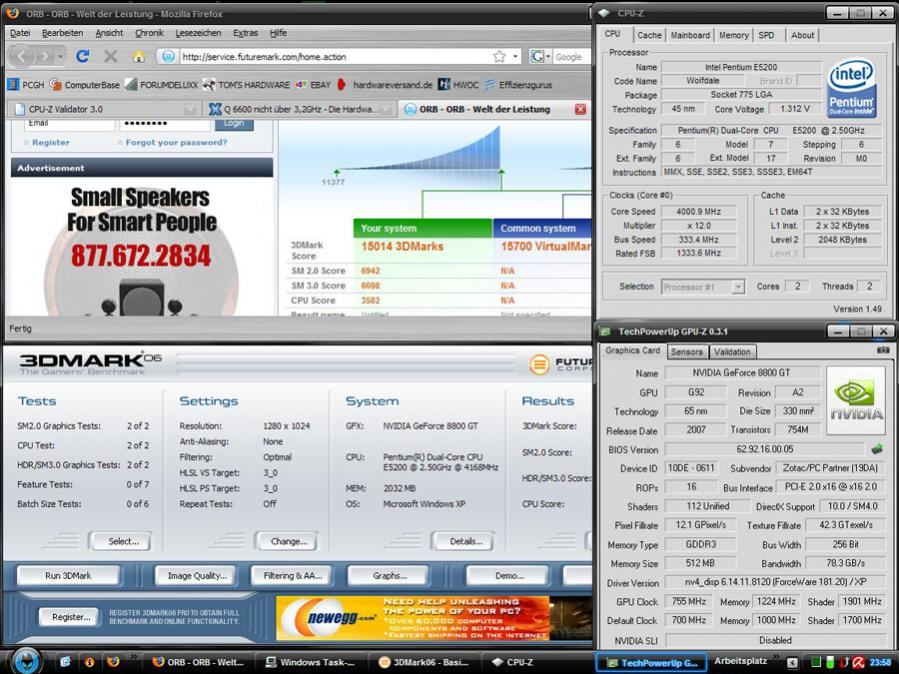Screen dimensions: 899x674
Task: Expand the Quick Launch overflow chevron
Action: [133, 657]
